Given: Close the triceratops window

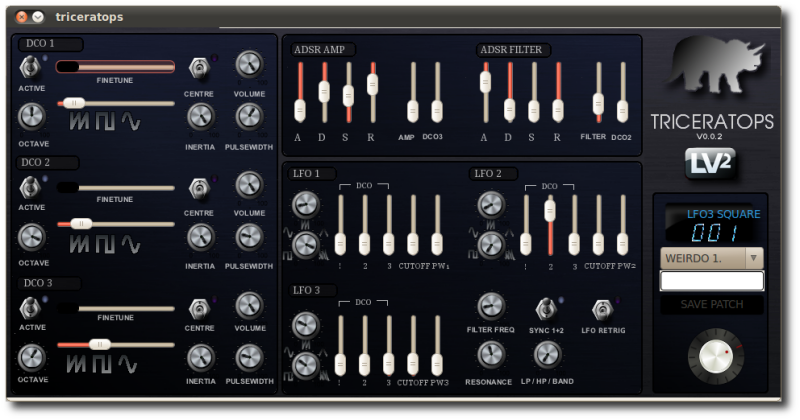Looking at the screenshot, I should pos(21,17).
